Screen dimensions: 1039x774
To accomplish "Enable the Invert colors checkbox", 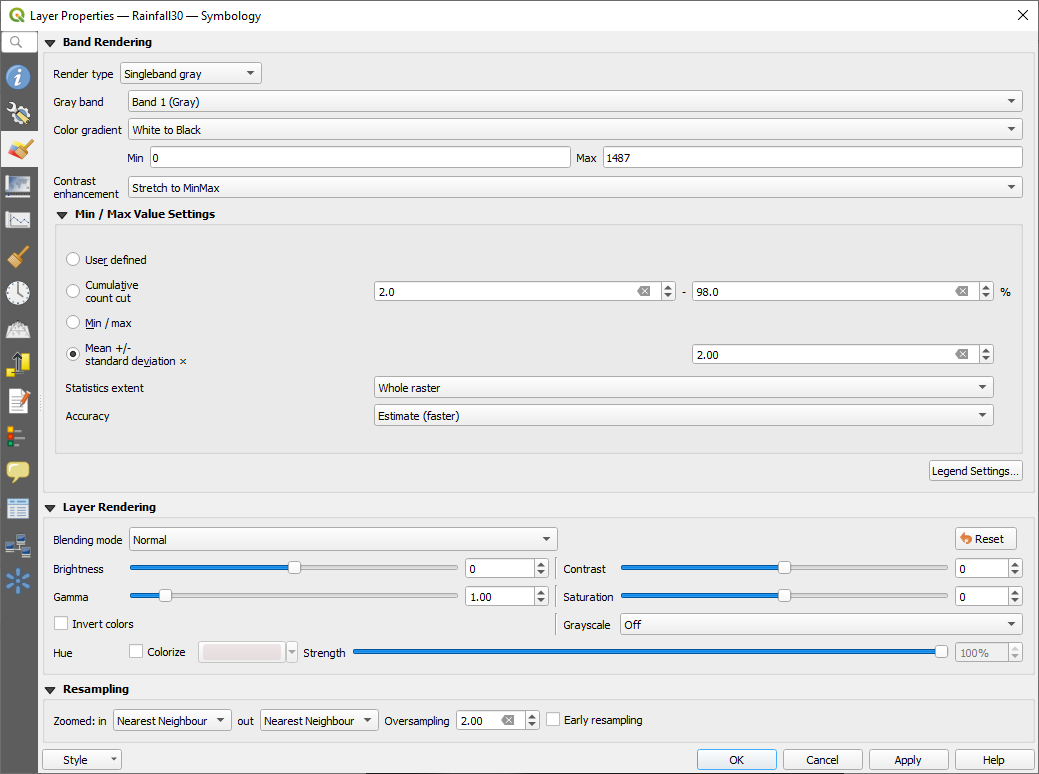I will tap(62, 624).
